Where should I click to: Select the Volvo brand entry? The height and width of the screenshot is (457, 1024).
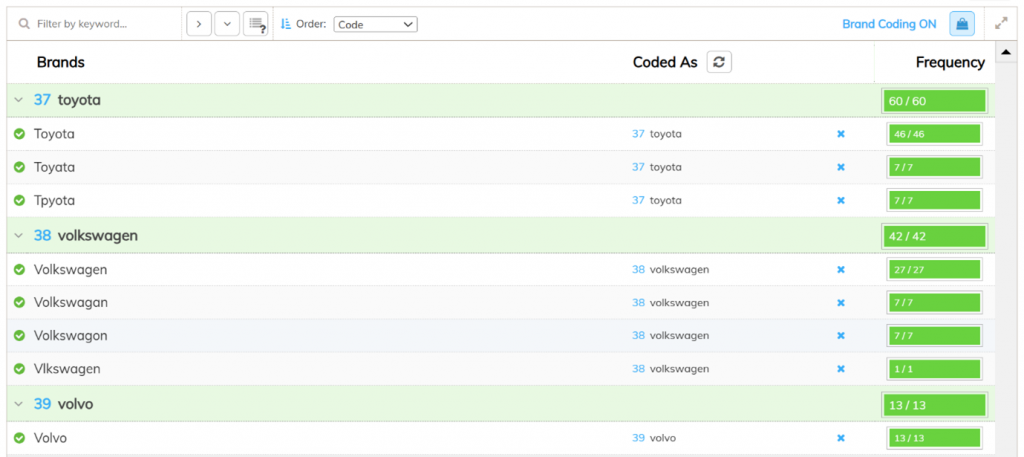click(50, 438)
